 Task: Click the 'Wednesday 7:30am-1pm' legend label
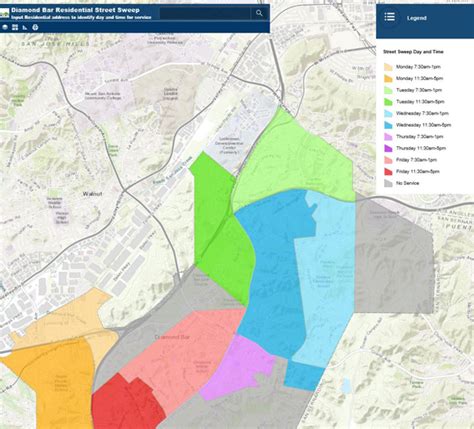422,113
